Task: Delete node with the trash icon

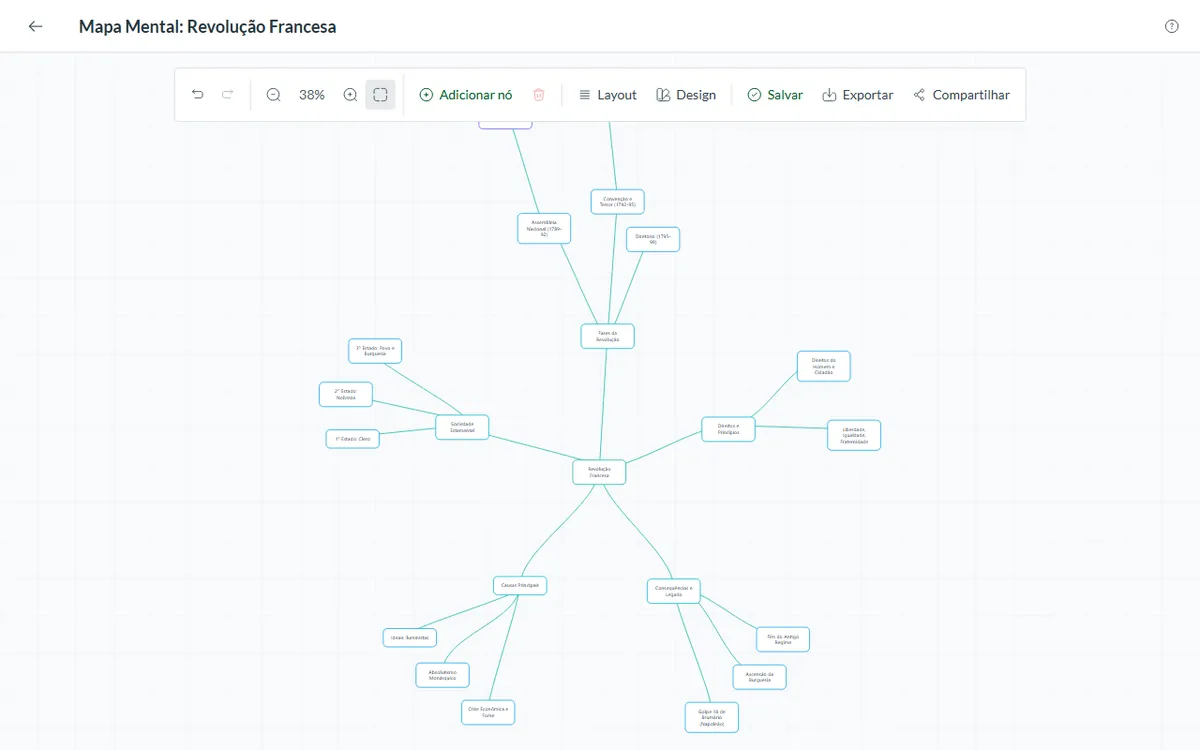Action: 539,95
